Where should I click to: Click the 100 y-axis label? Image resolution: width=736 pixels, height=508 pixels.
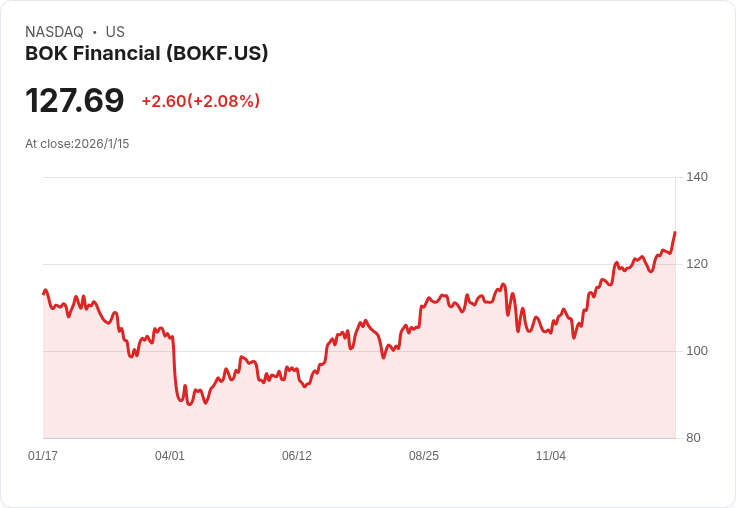[x=697, y=351]
